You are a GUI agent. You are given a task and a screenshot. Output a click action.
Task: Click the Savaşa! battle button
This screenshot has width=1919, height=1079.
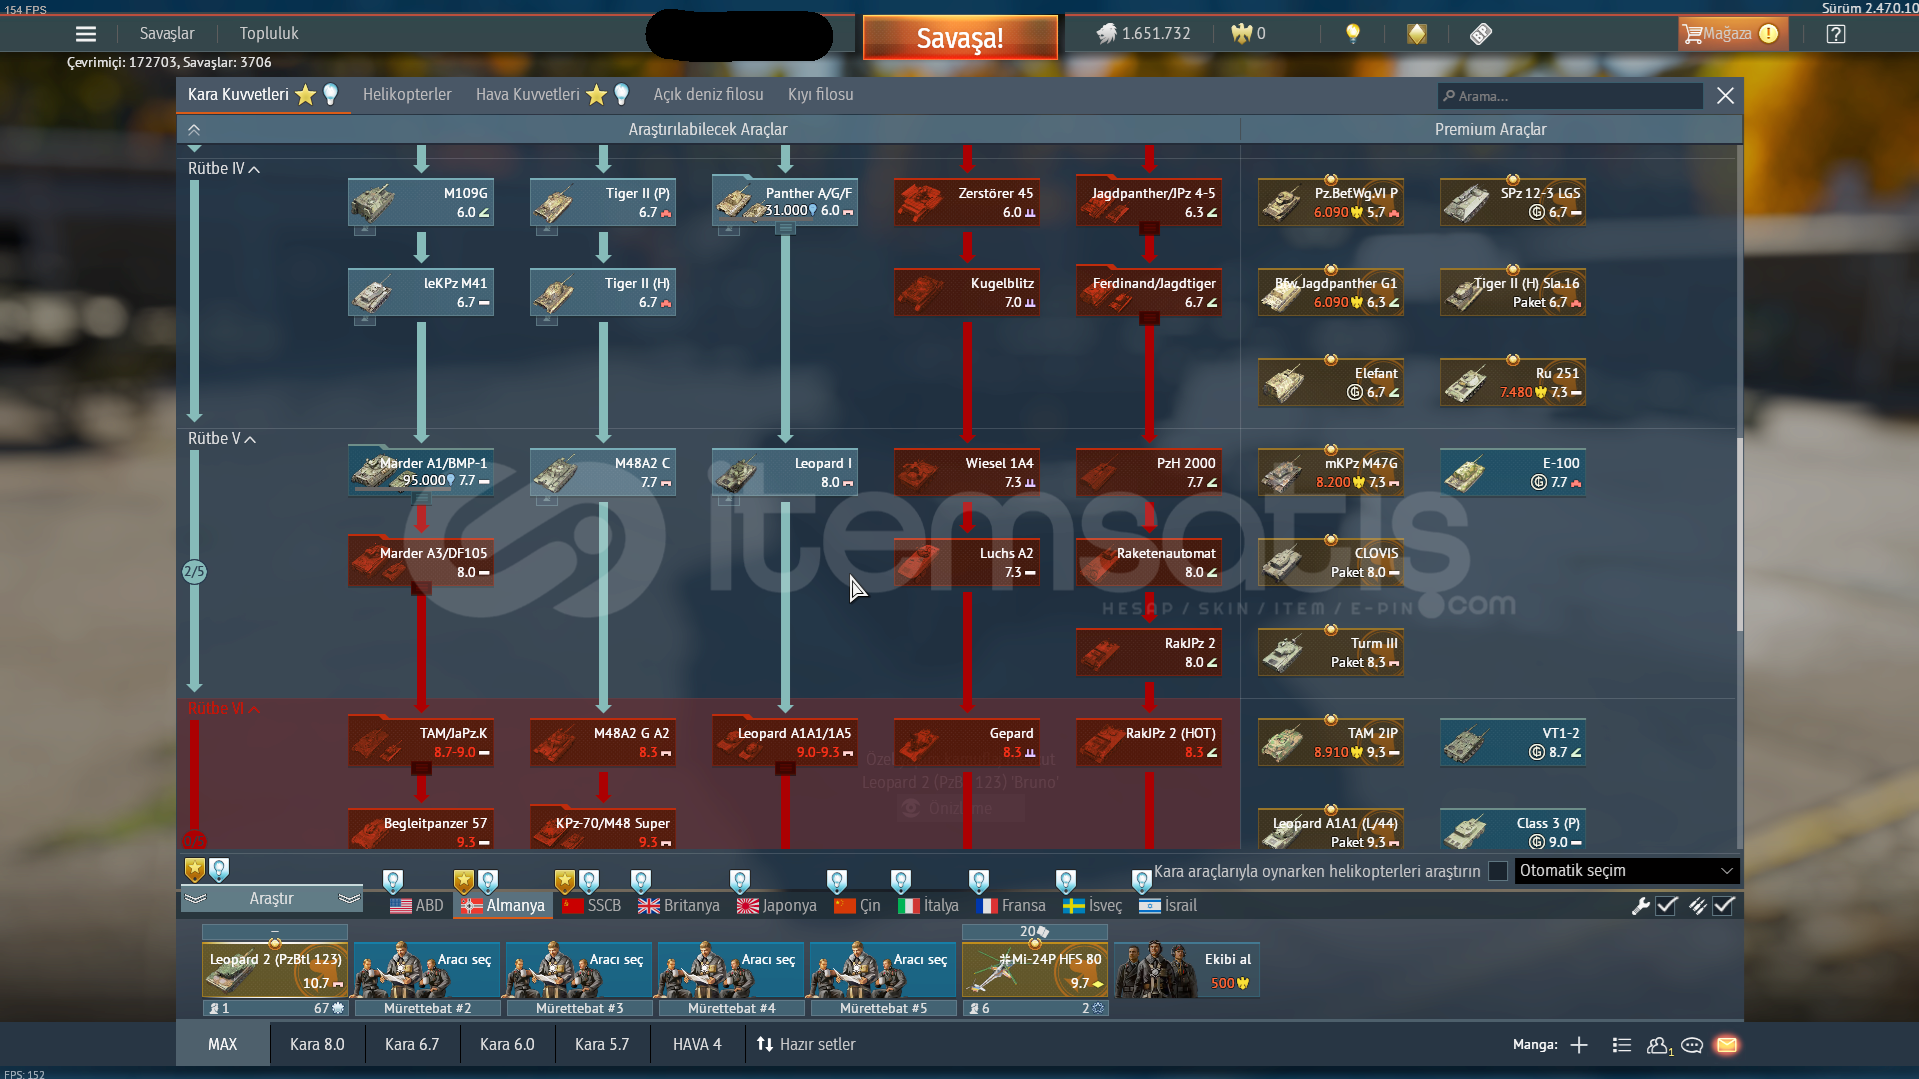tap(960, 38)
